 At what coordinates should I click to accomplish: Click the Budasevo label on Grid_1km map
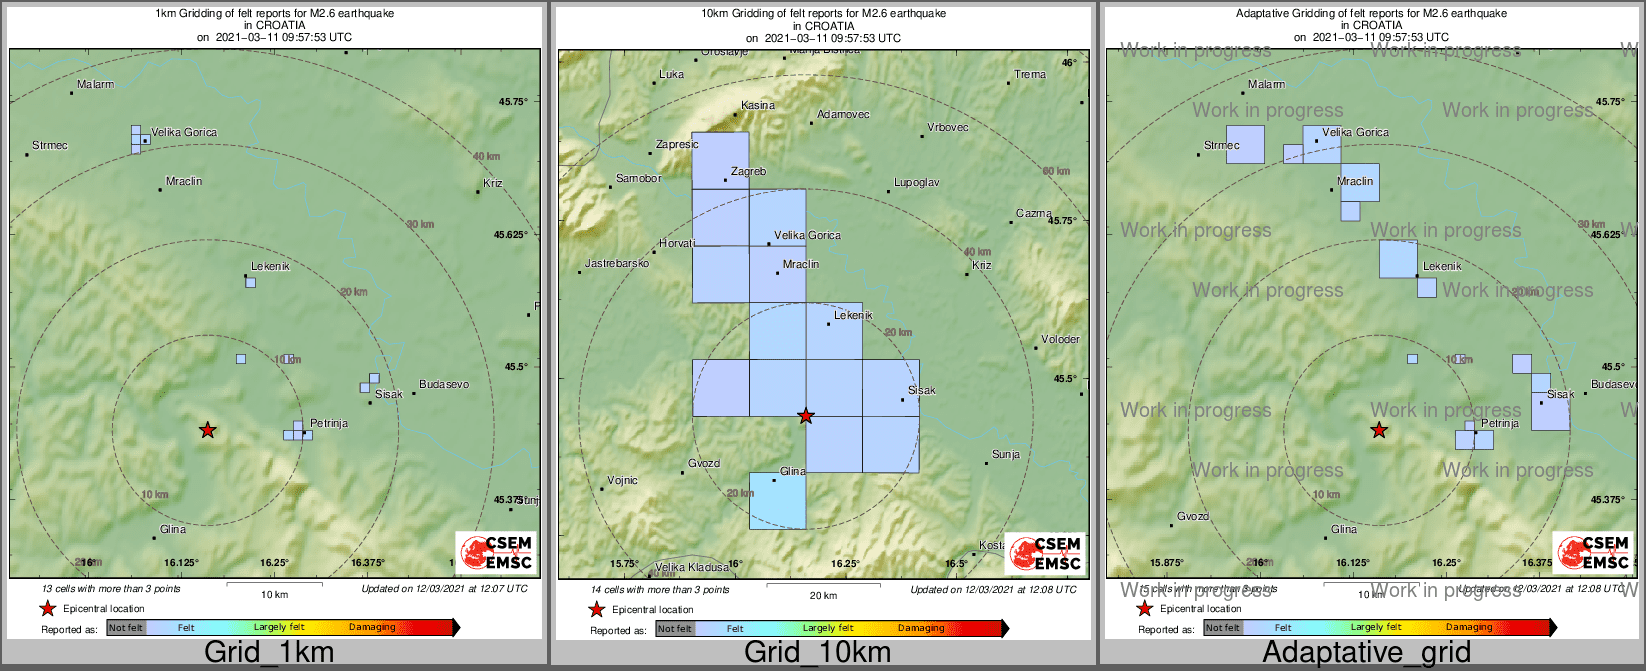pos(444,384)
